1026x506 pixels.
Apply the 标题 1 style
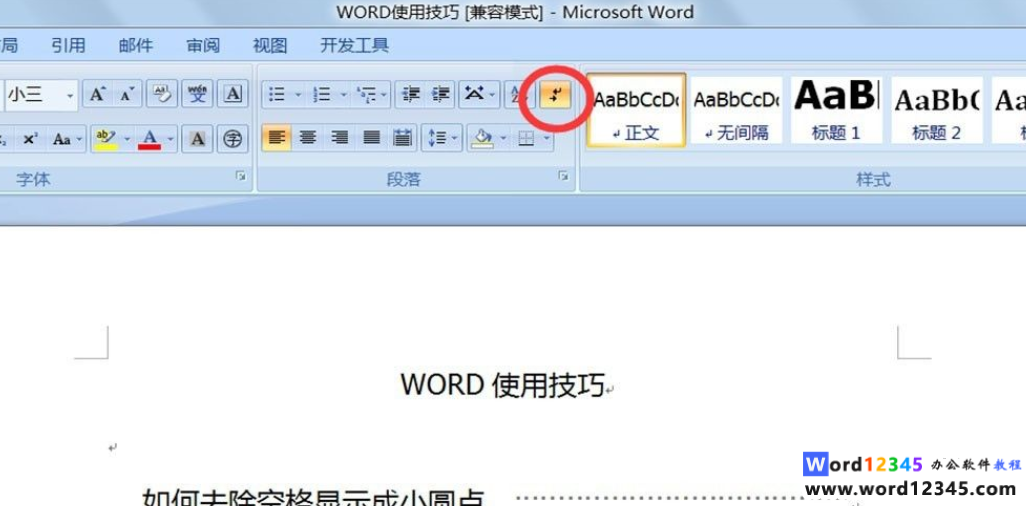(x=836, y=109)
